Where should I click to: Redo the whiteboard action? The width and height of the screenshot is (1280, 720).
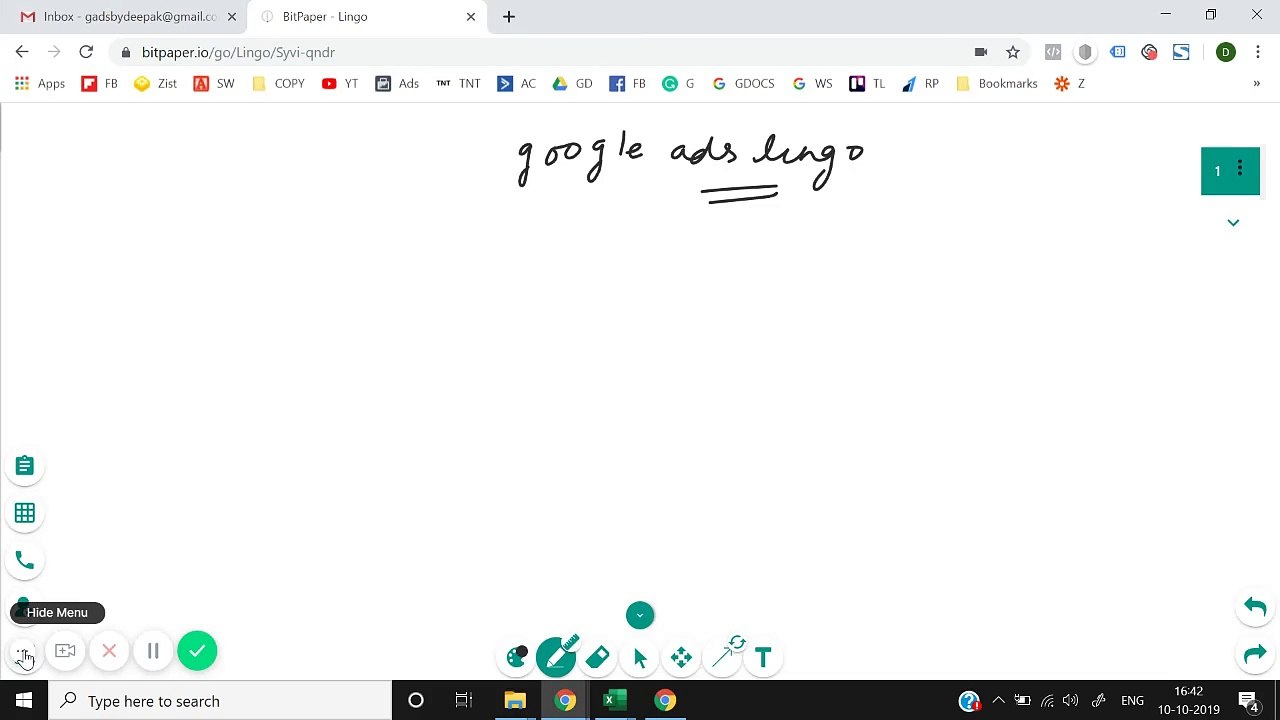1255,655
